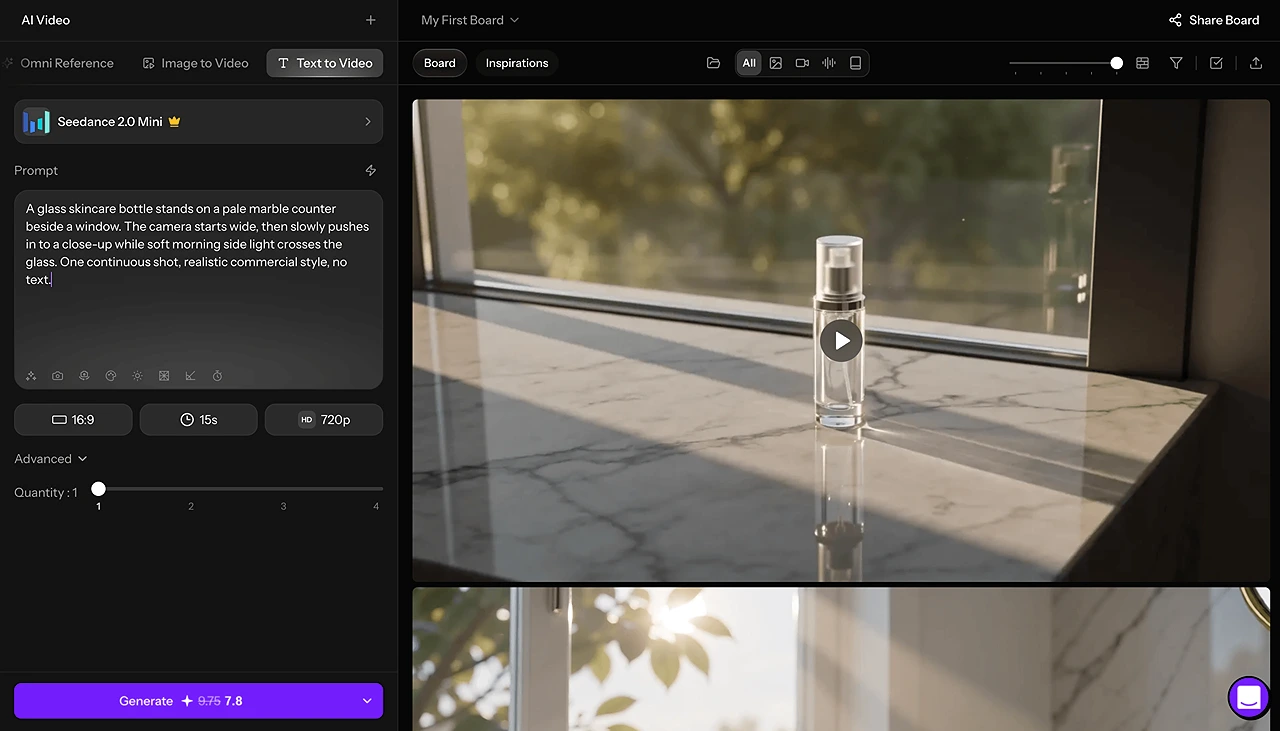
Task: Click the Prompt label
Action: (x=36, y=170)
